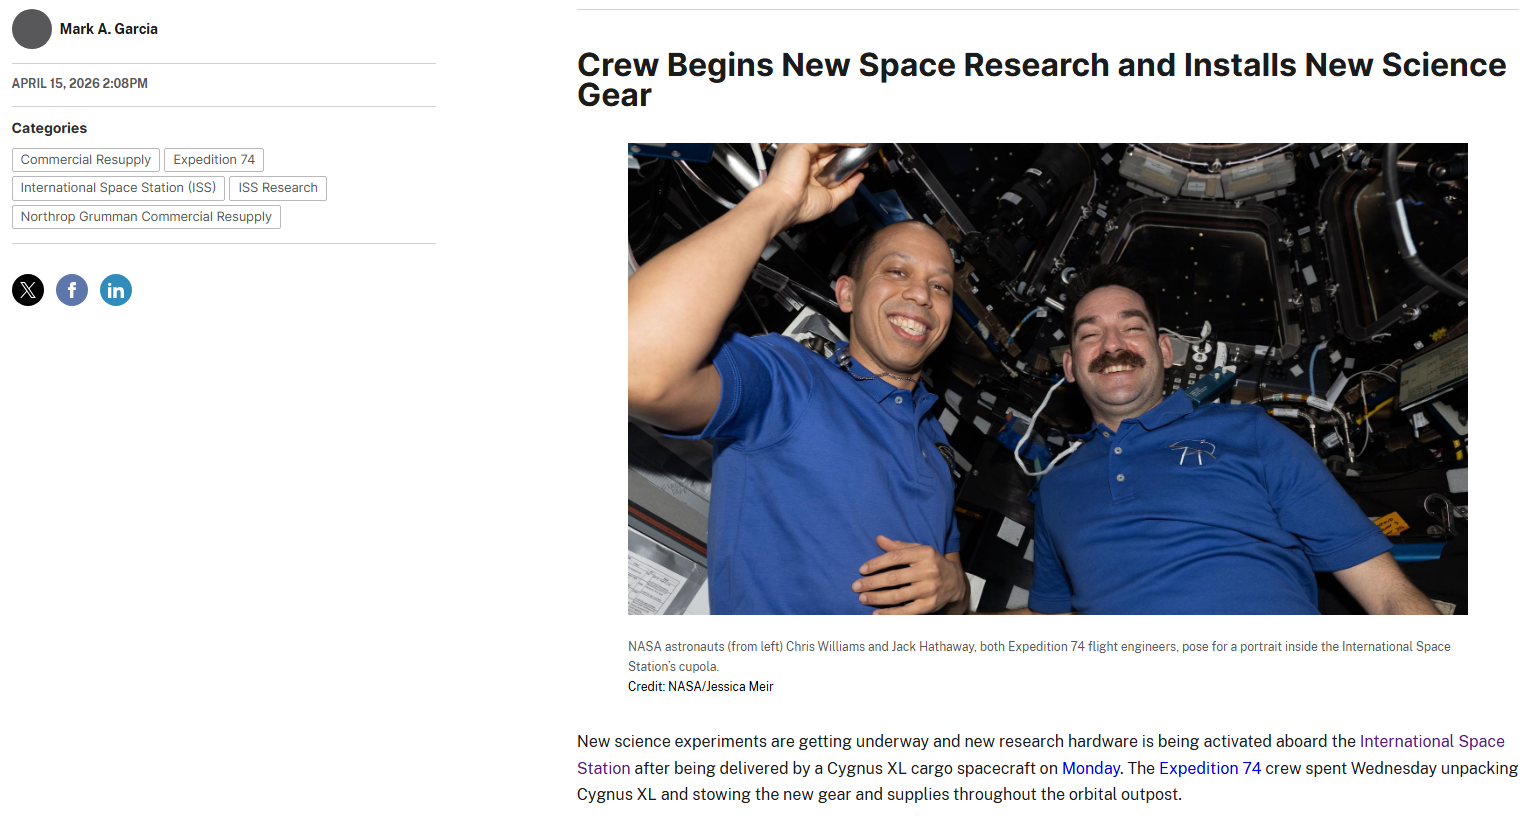
Task: Open Northrop Grumman Commercial Resupply tag
Action: (x=146, y=217)
